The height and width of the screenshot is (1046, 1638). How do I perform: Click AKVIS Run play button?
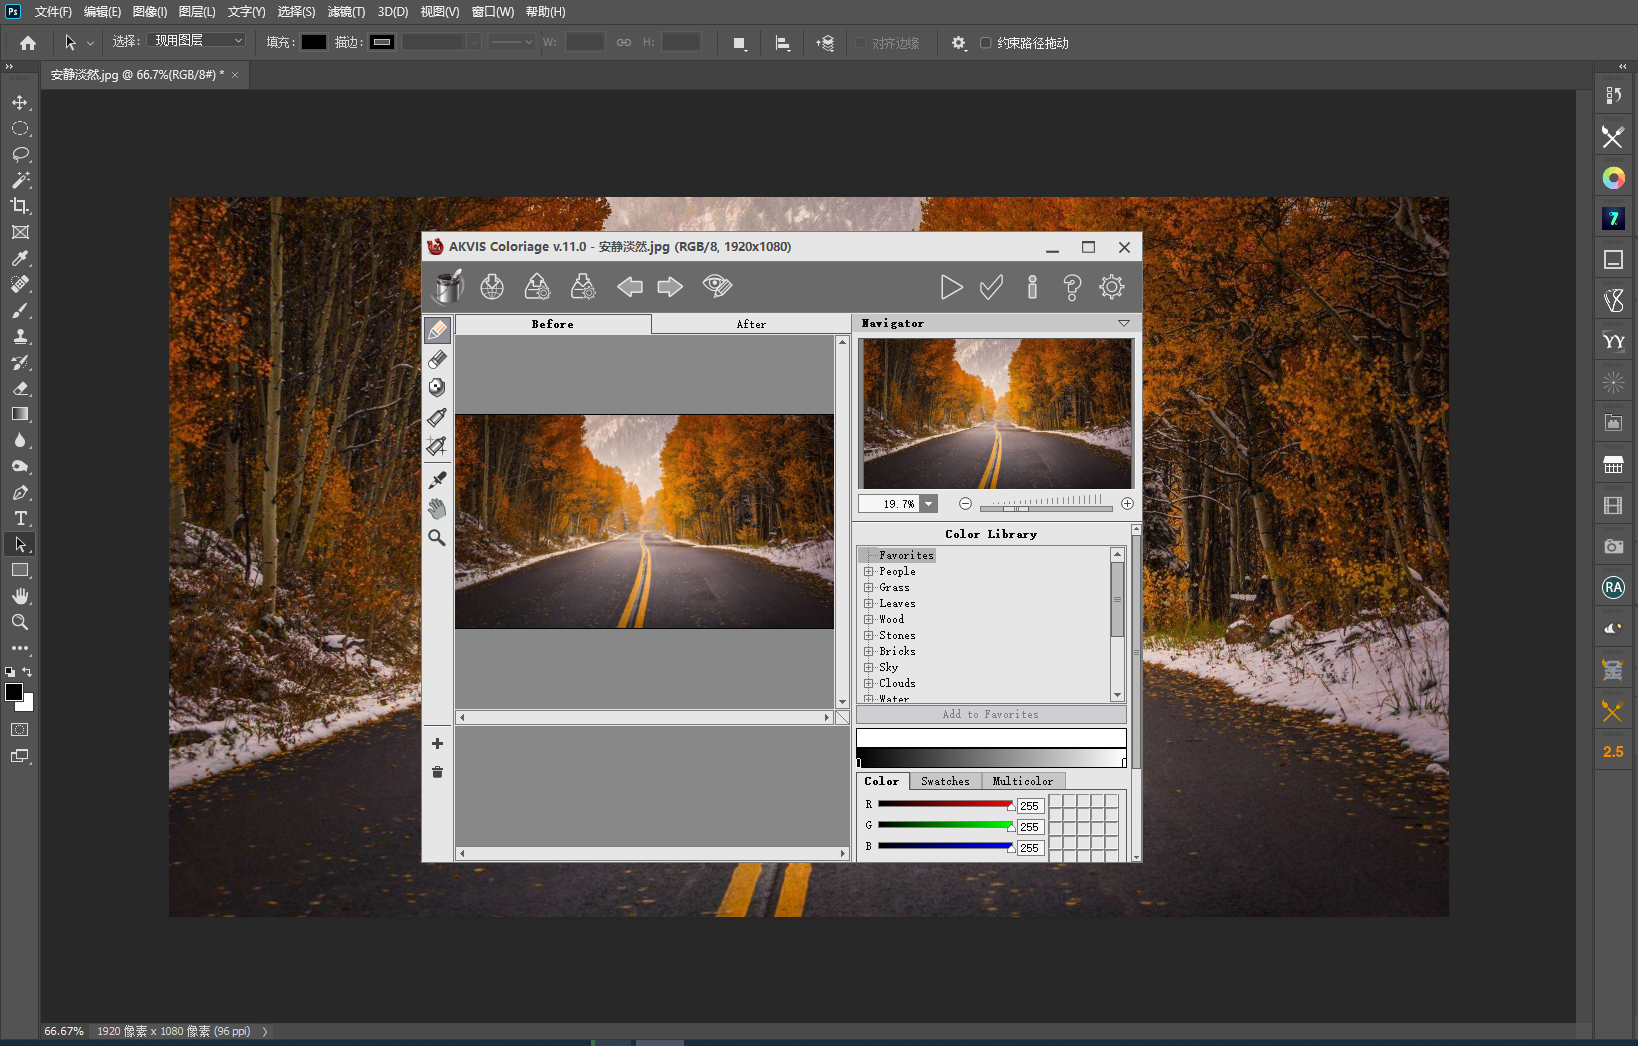coord(951,288)
